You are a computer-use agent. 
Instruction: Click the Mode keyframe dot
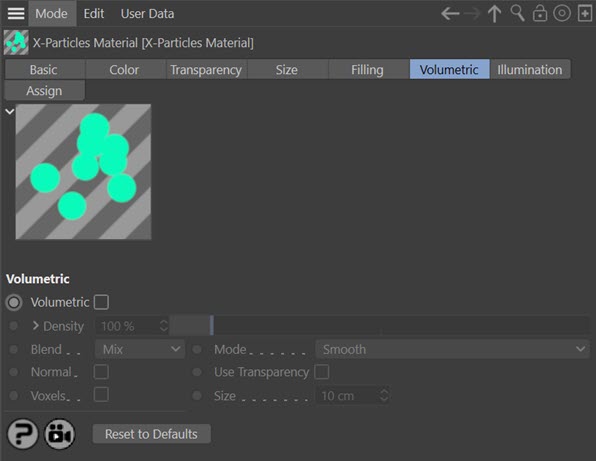[x=197, y=349]
